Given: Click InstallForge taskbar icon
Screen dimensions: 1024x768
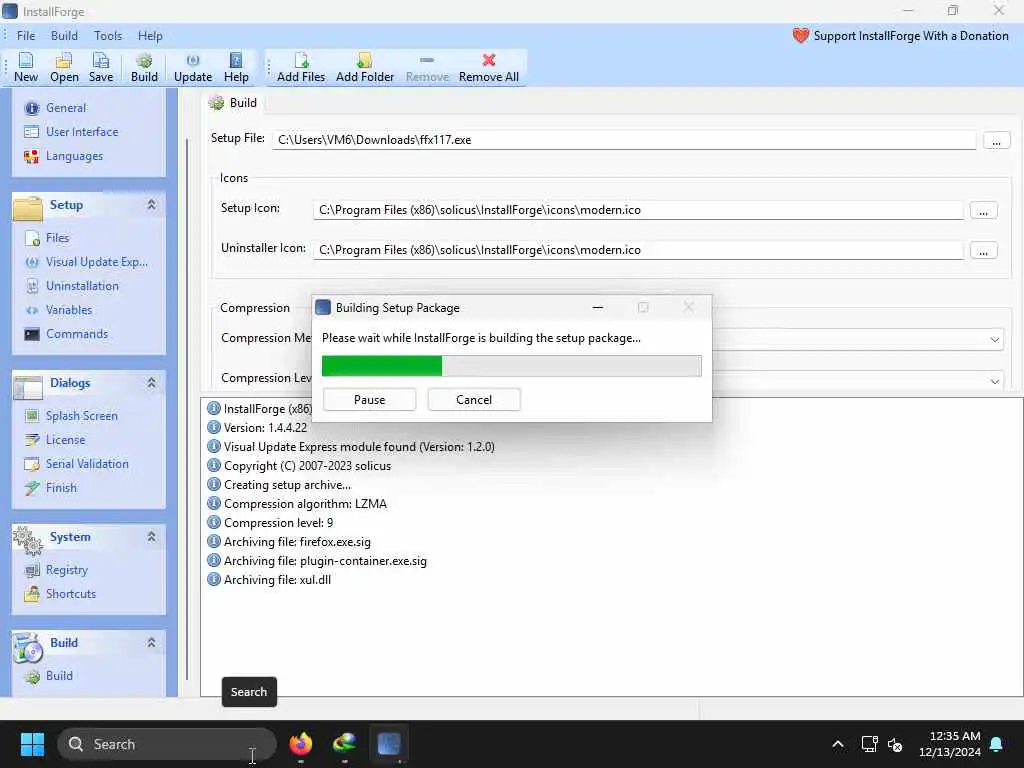Looking at the screenshot, I should pos(389,744).
